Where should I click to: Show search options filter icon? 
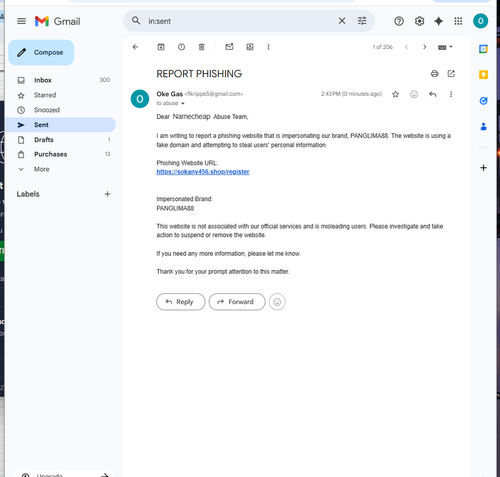[362, 21]
